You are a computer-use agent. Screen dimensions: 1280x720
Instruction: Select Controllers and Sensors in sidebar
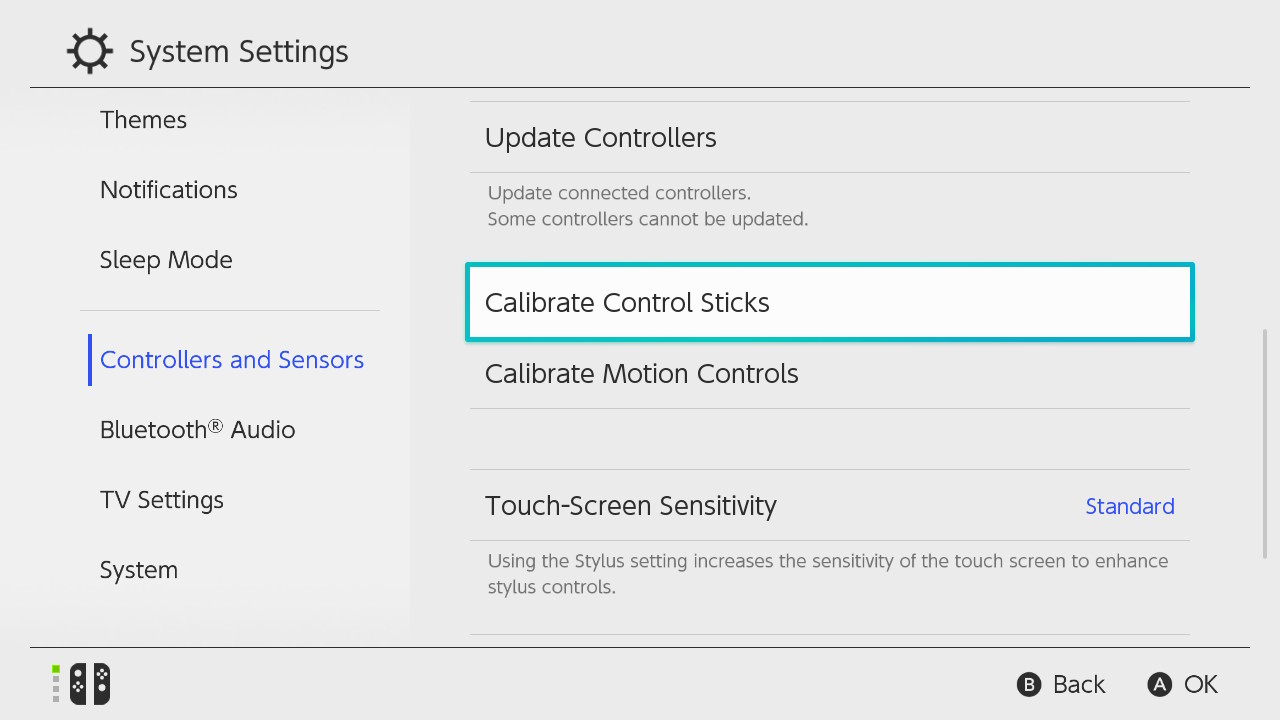coord(232,360)
